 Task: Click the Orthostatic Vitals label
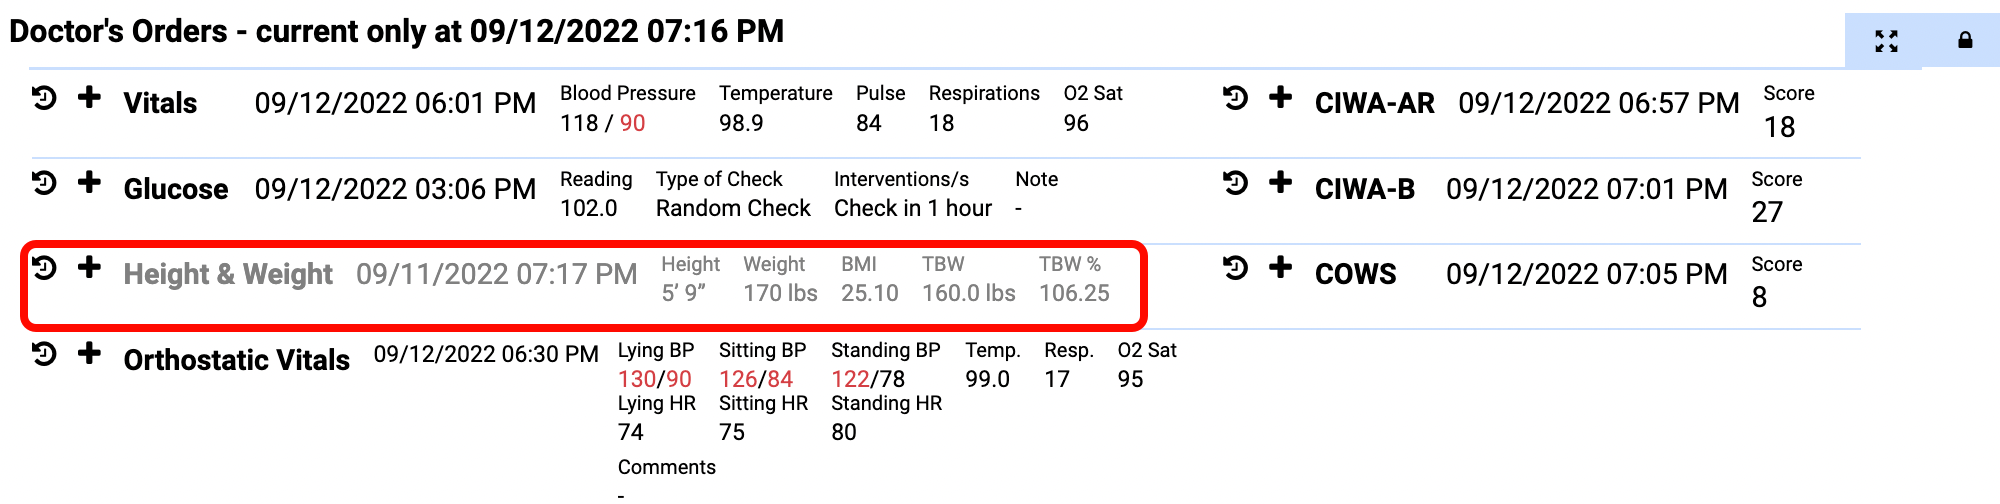236,360
